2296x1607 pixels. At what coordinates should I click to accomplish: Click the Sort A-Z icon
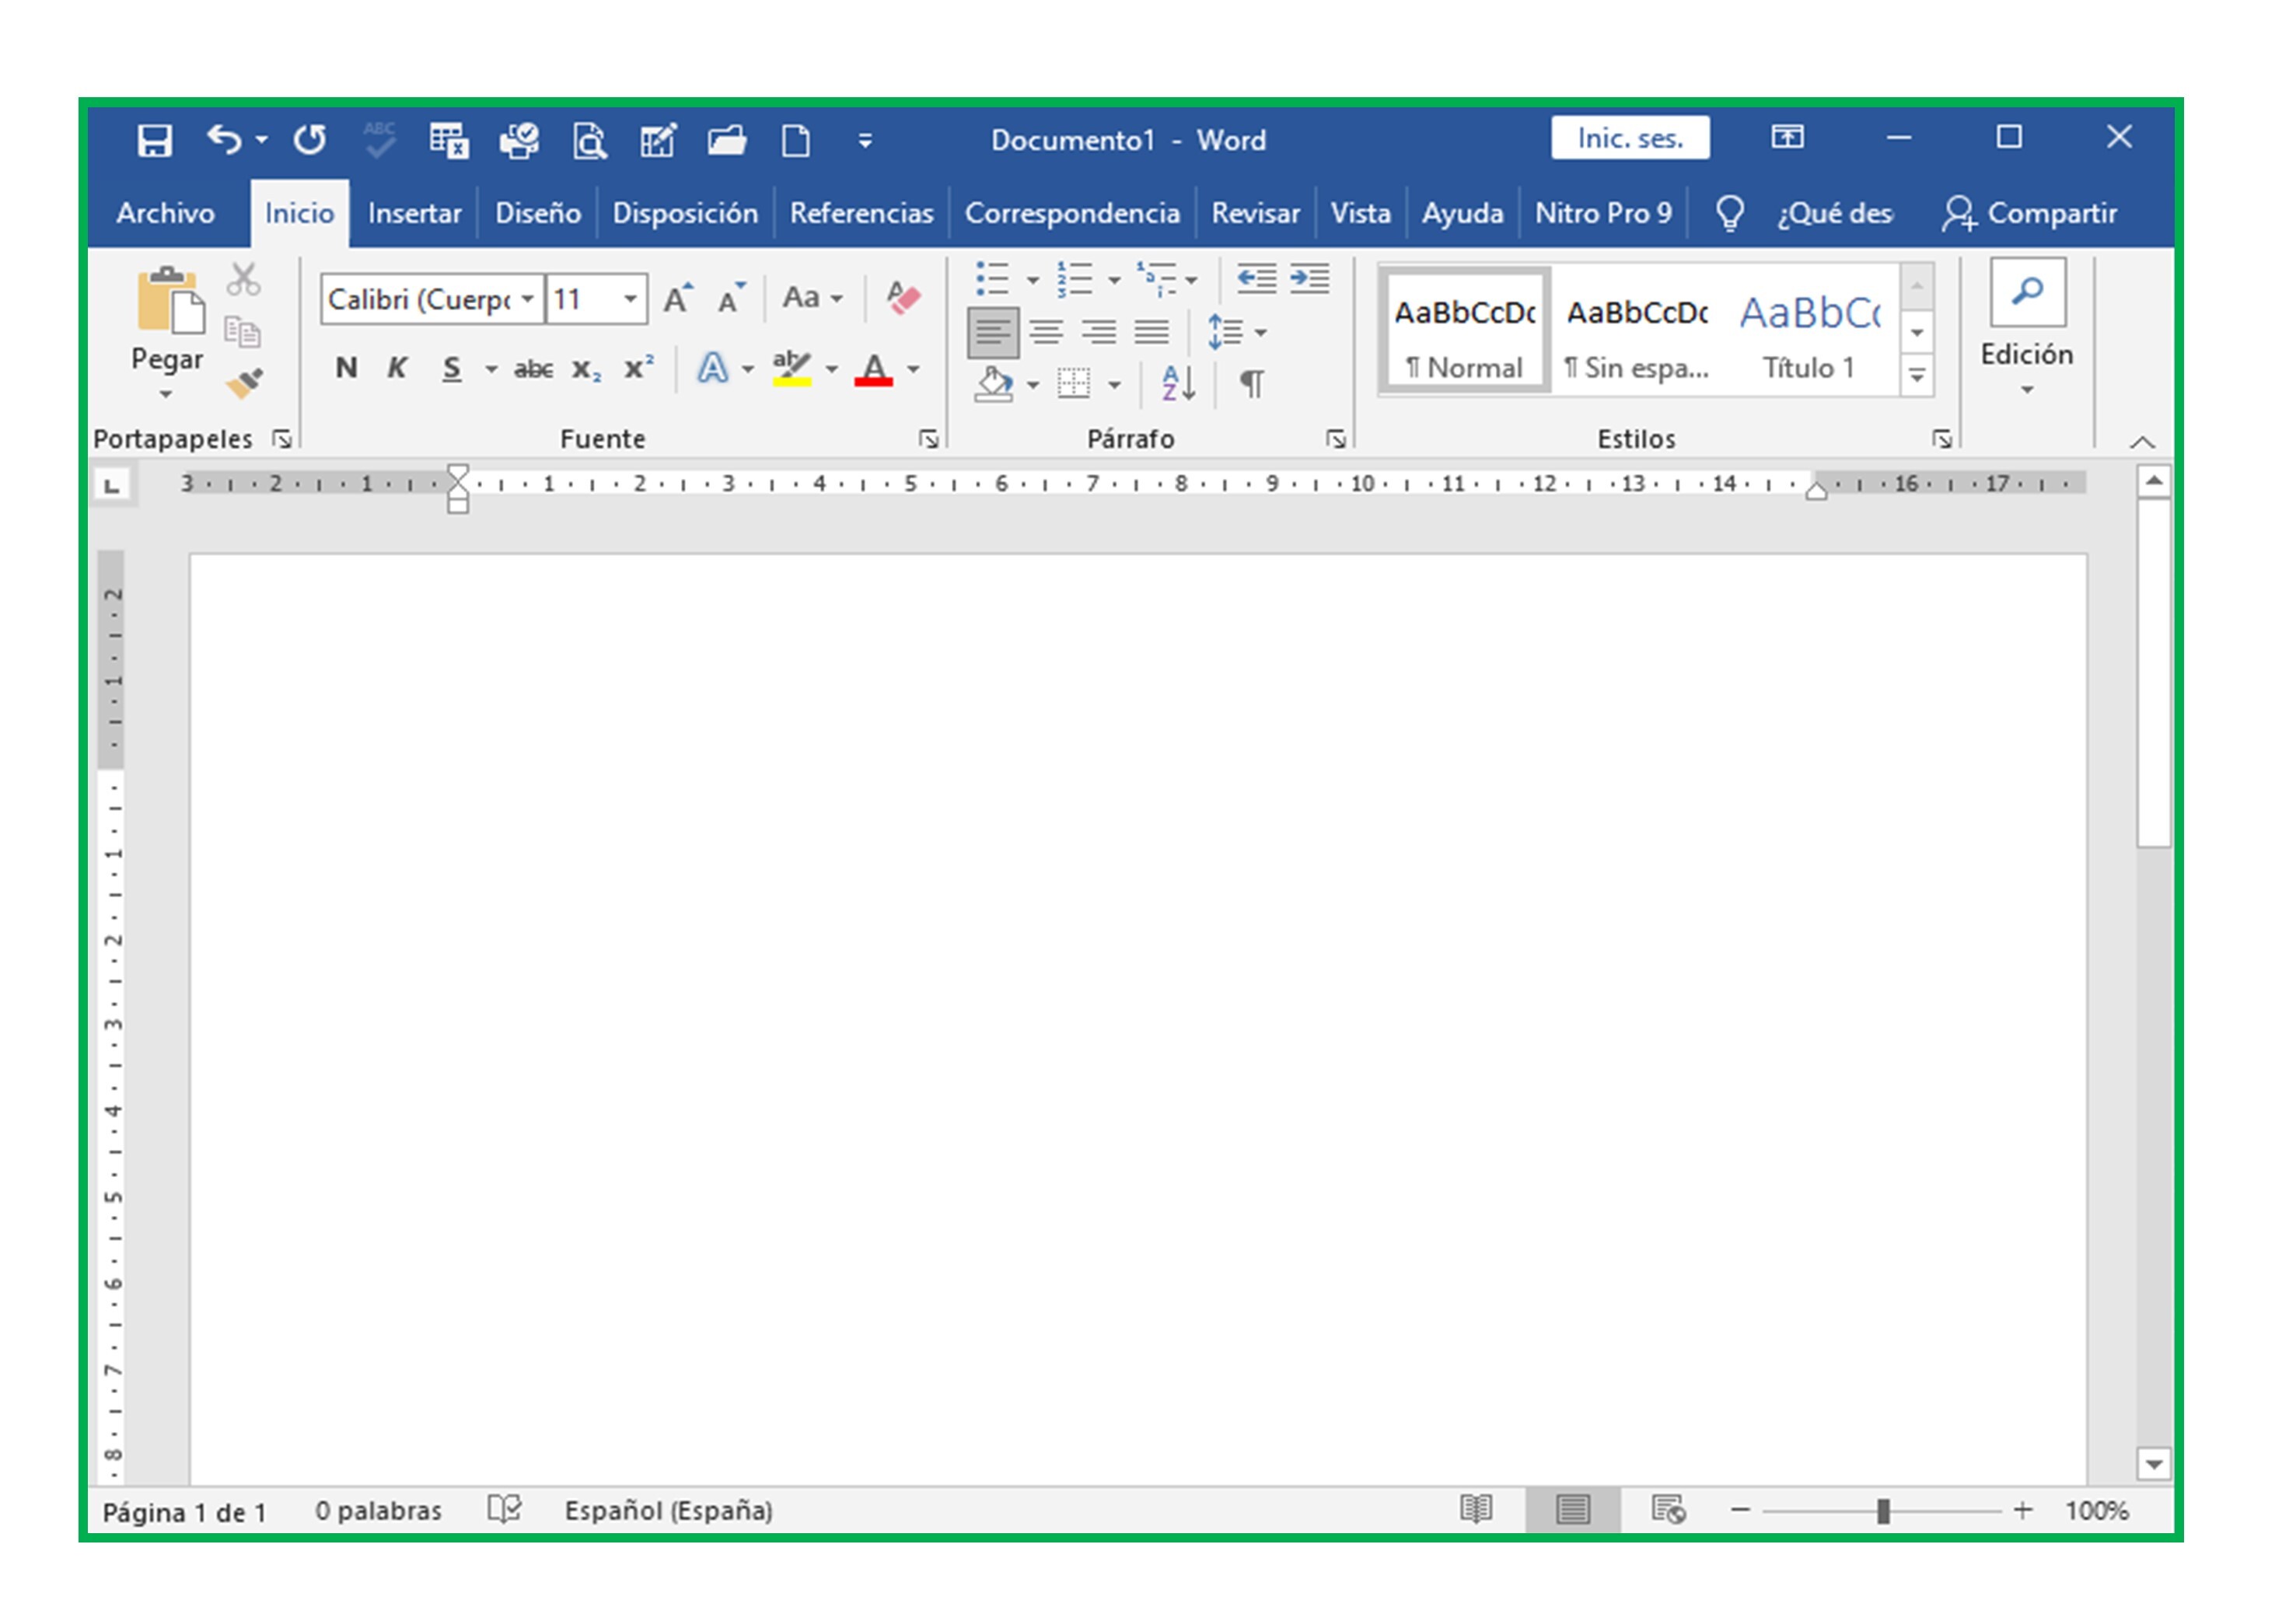1178,383
